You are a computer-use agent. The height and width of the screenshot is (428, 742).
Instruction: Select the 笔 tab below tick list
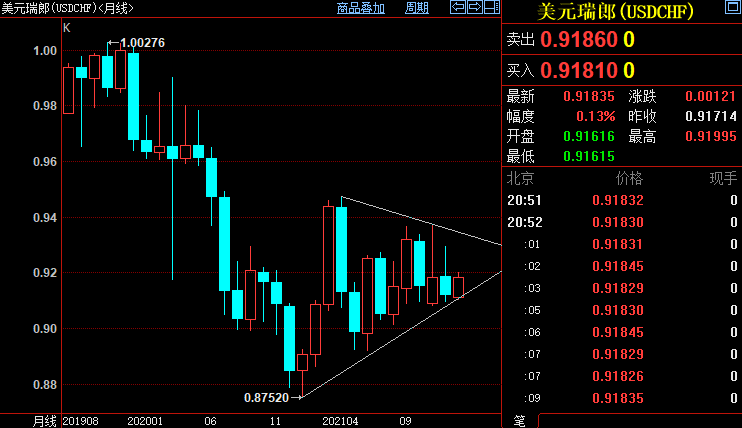pyautogui.click(x=519, y=420)
